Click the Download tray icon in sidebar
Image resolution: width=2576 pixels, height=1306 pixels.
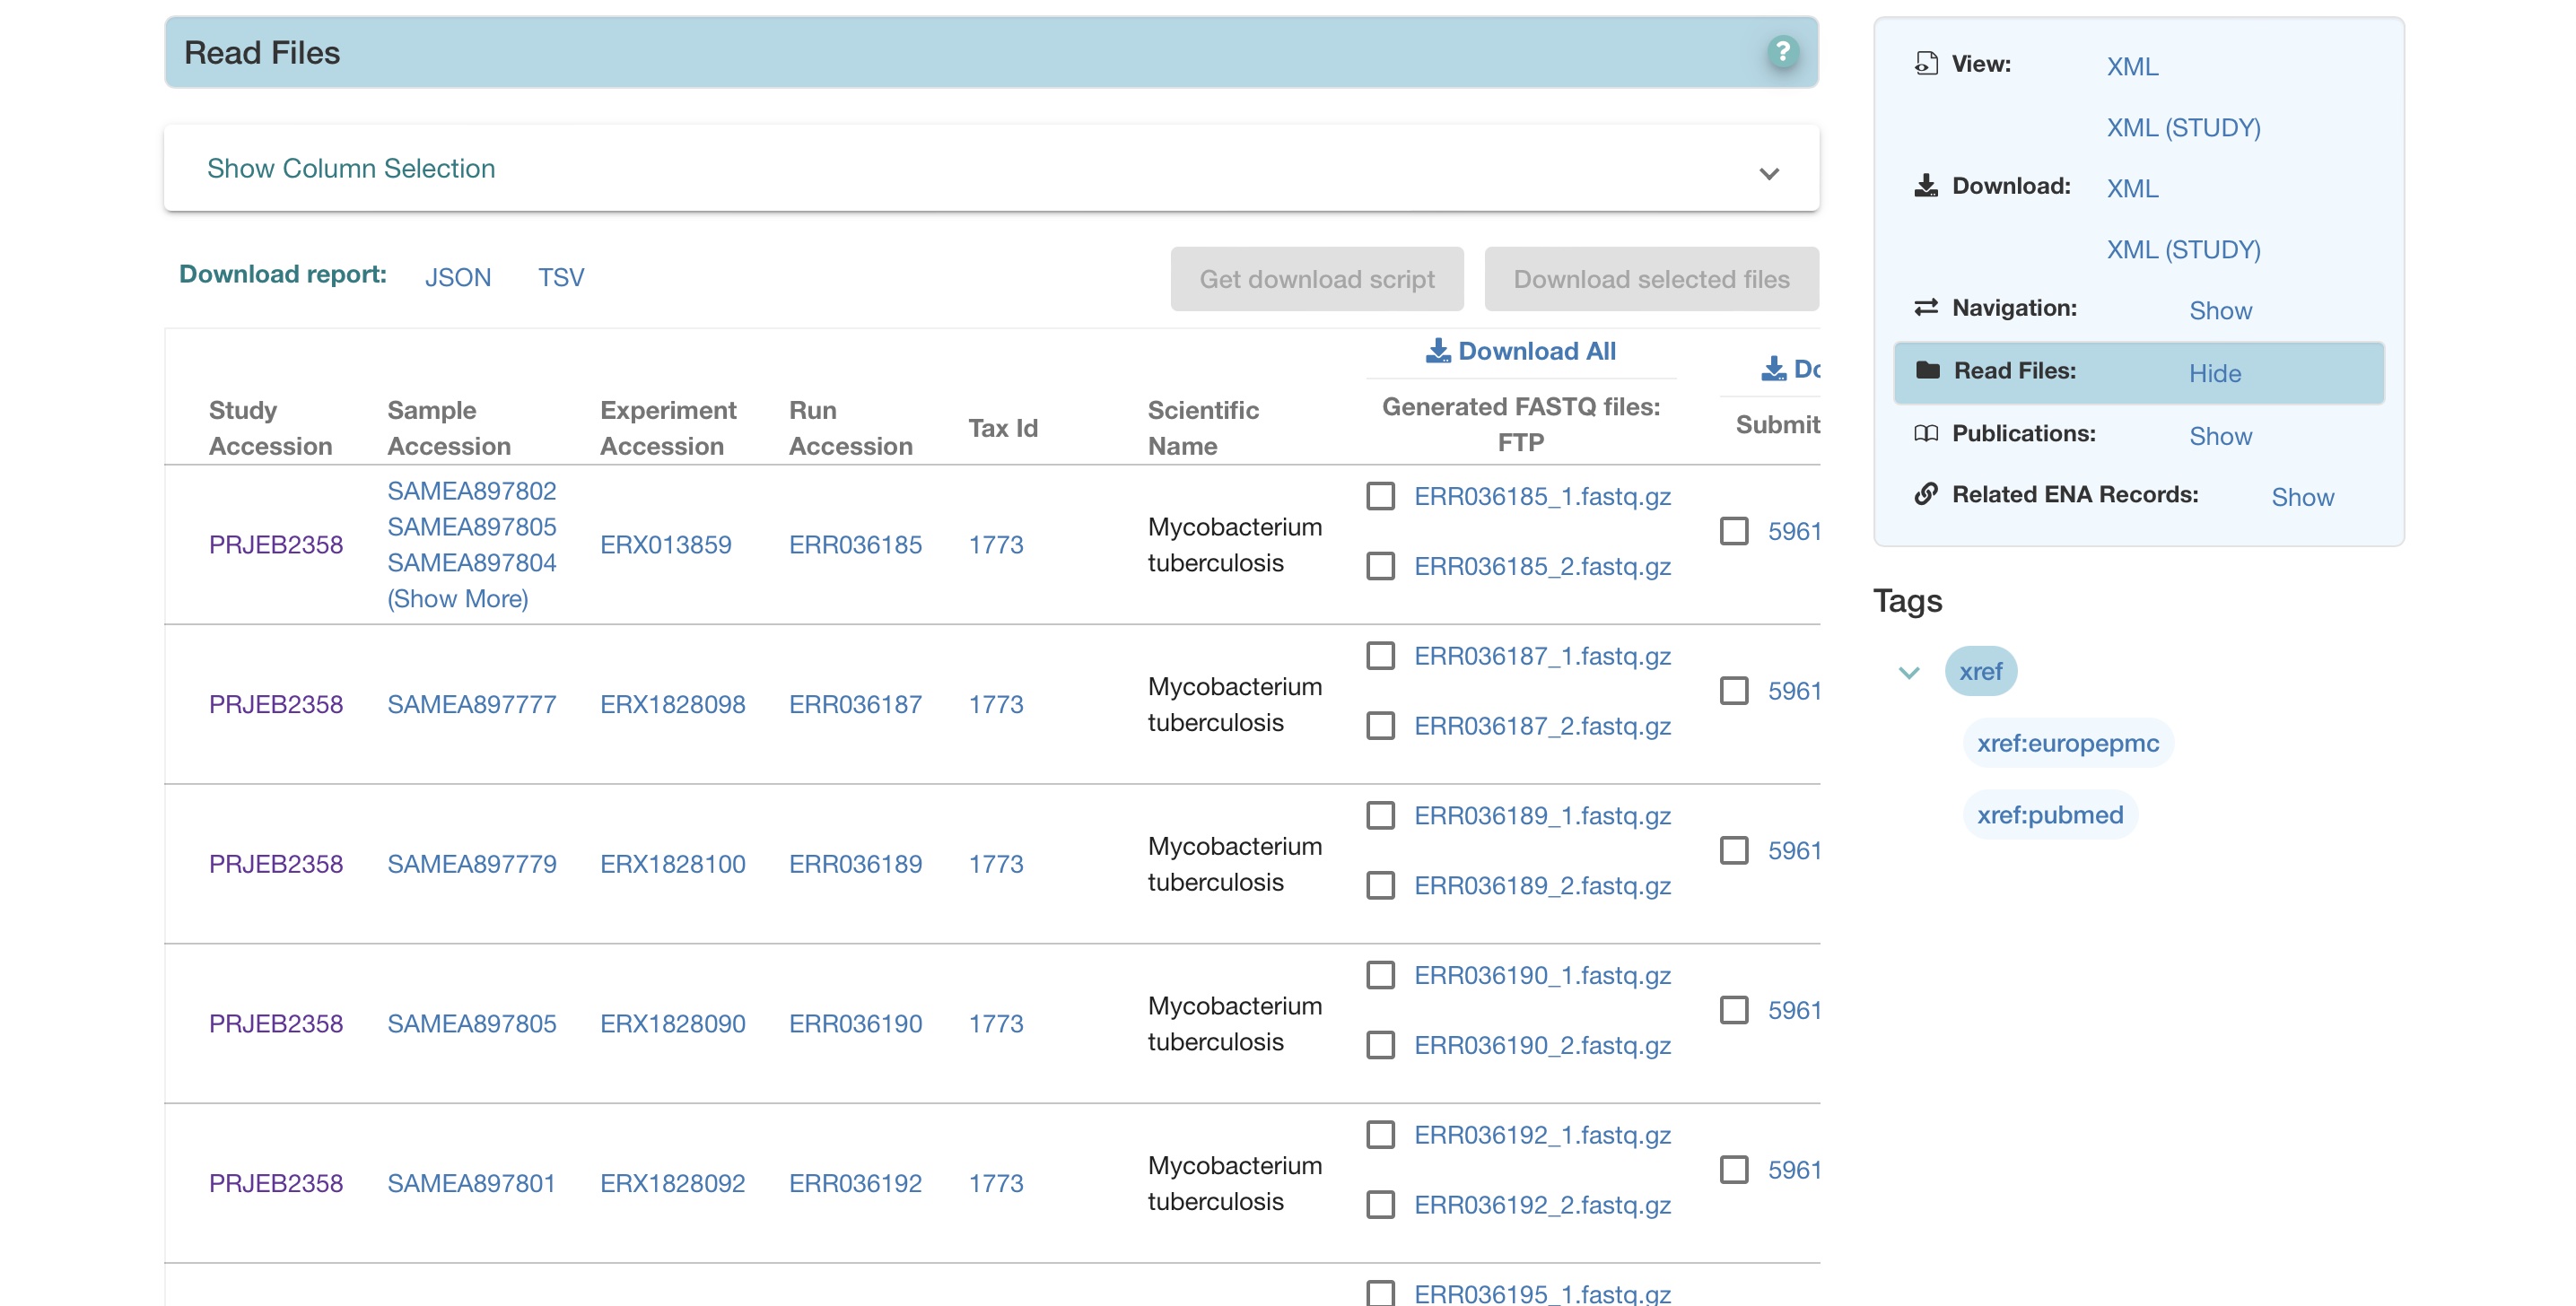pyautogui.click(x=1925, y=186)
